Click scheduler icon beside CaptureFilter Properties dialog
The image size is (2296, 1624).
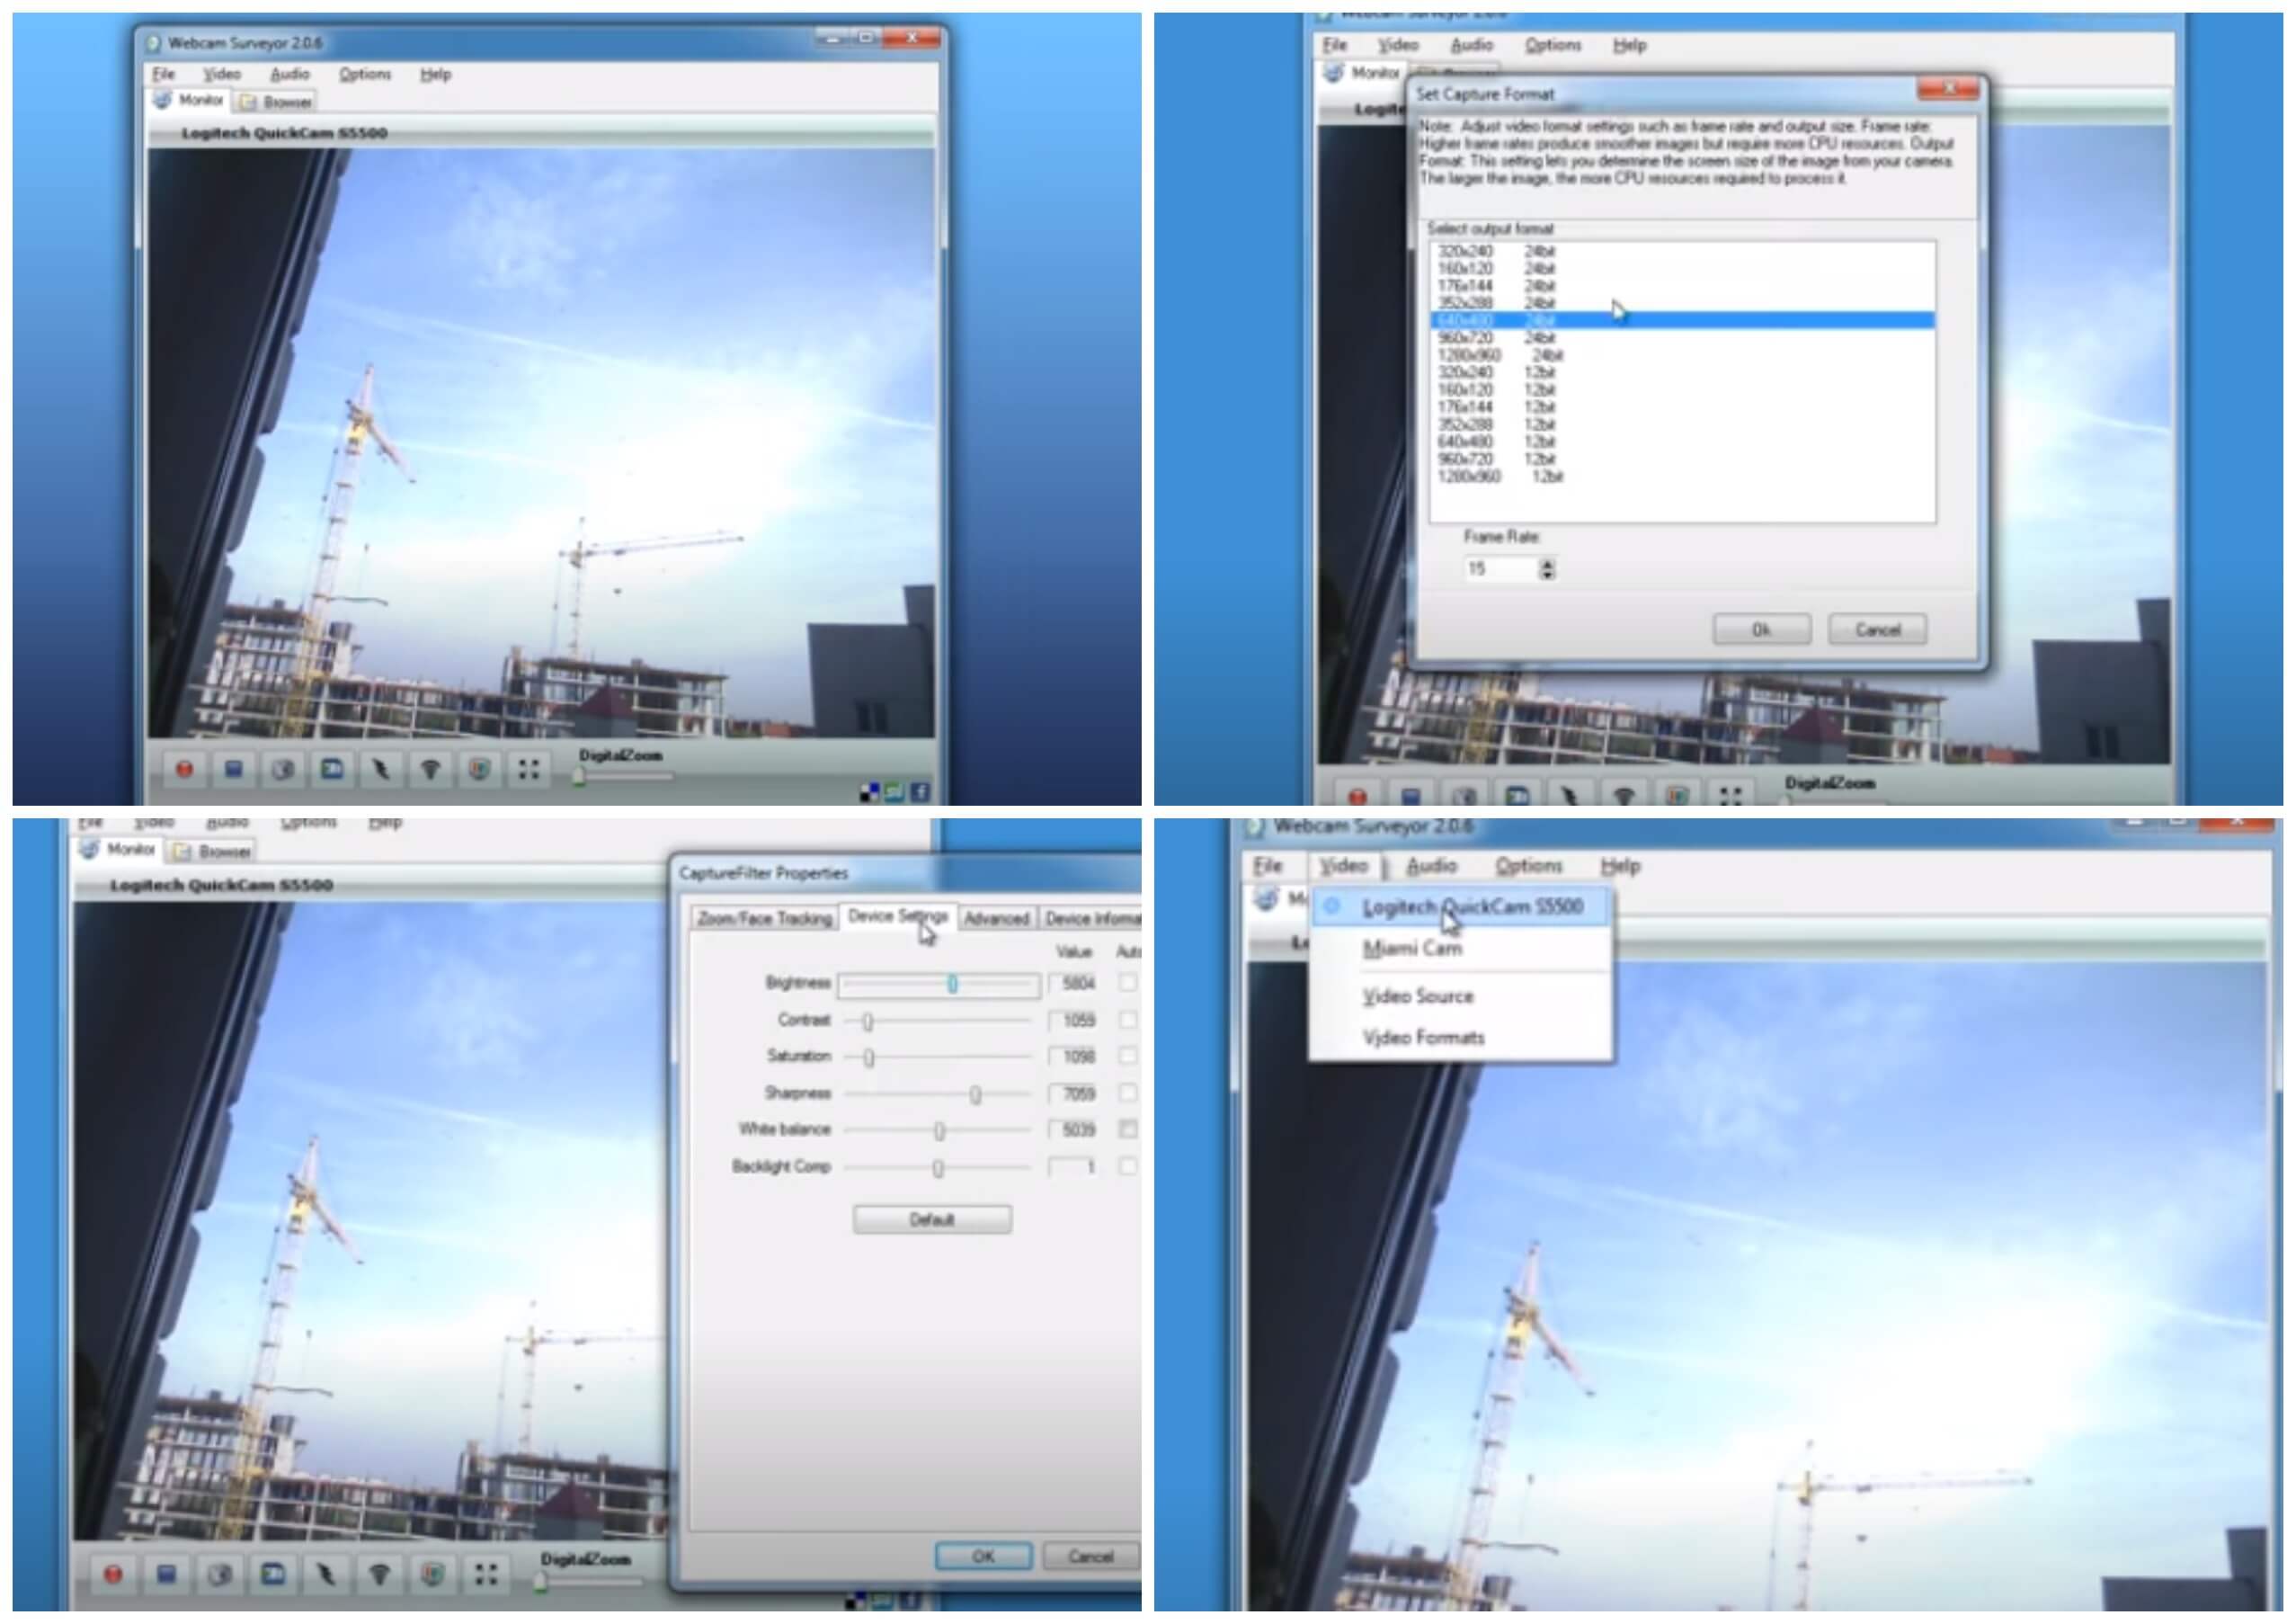coord(272,1574)
